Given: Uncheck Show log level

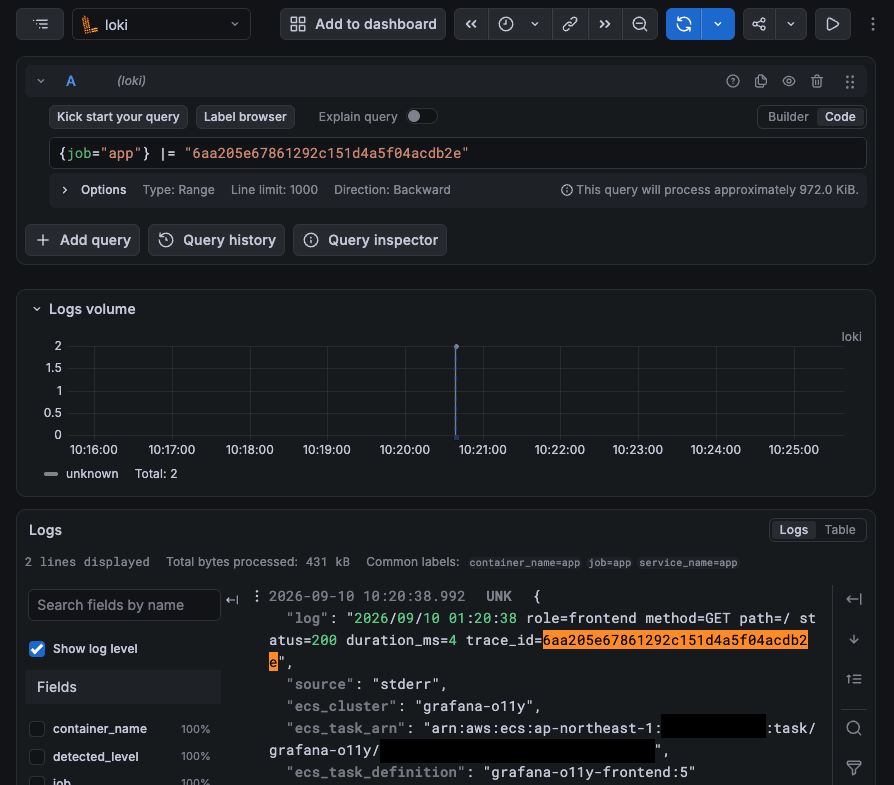Looking at the screenshot, I should [37, 649].
